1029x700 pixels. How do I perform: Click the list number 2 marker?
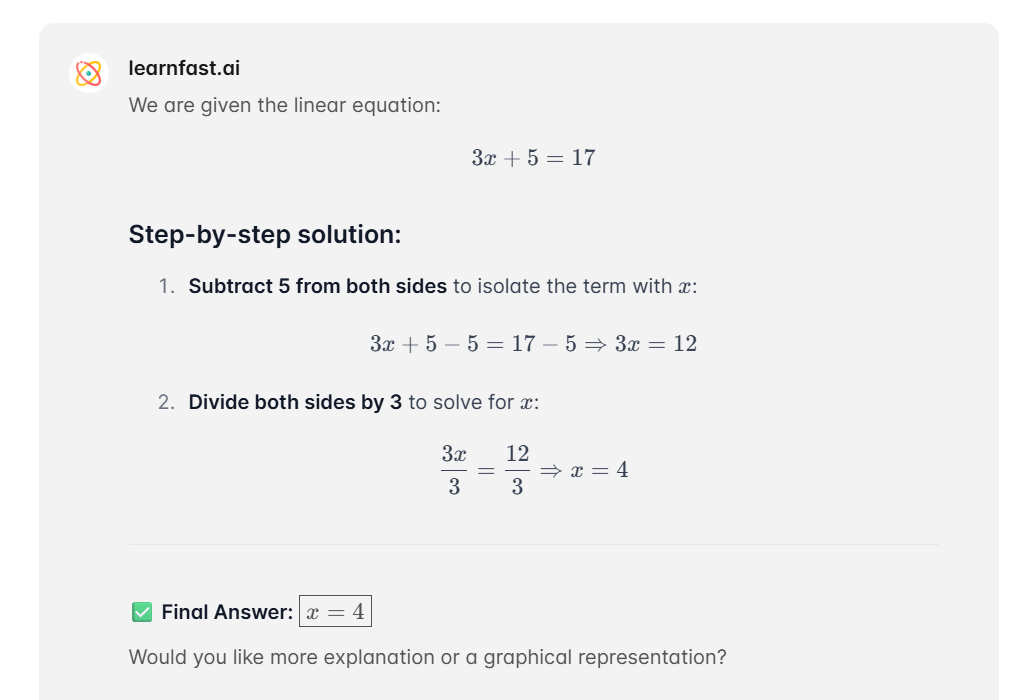(x=166, y=401)
